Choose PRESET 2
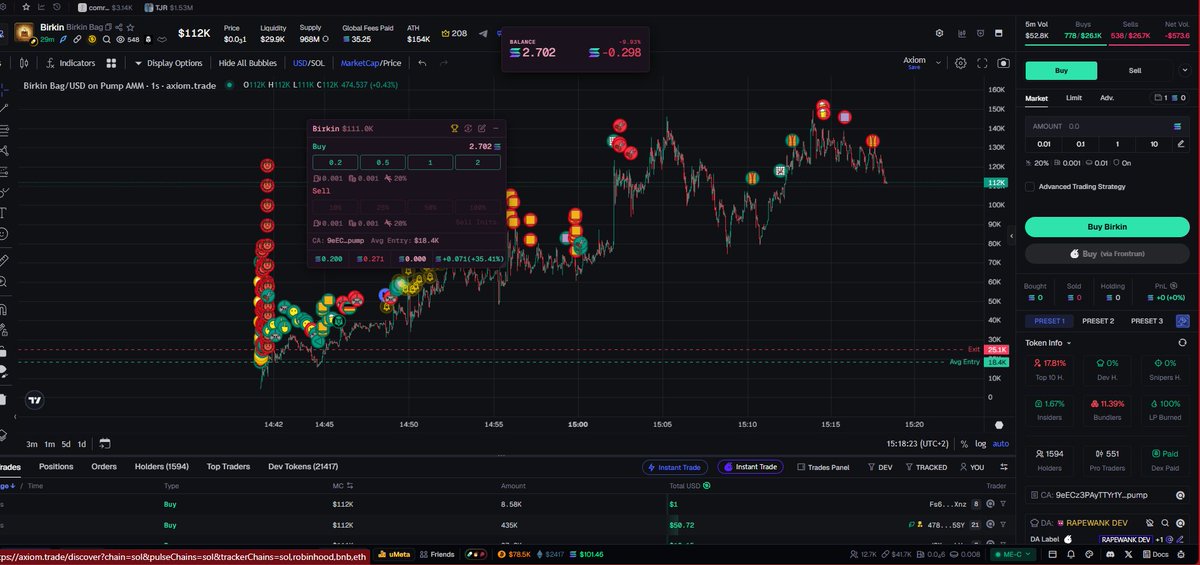1200x565 pixels. coord(1097,321)
